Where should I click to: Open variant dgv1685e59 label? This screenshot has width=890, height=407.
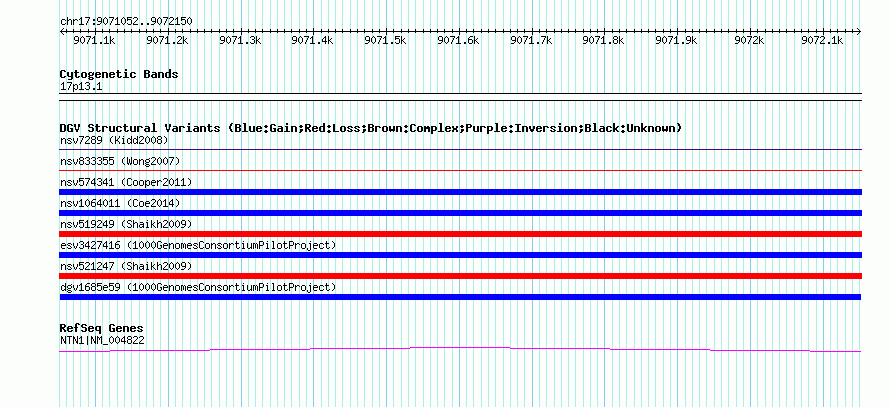point(198,287)
